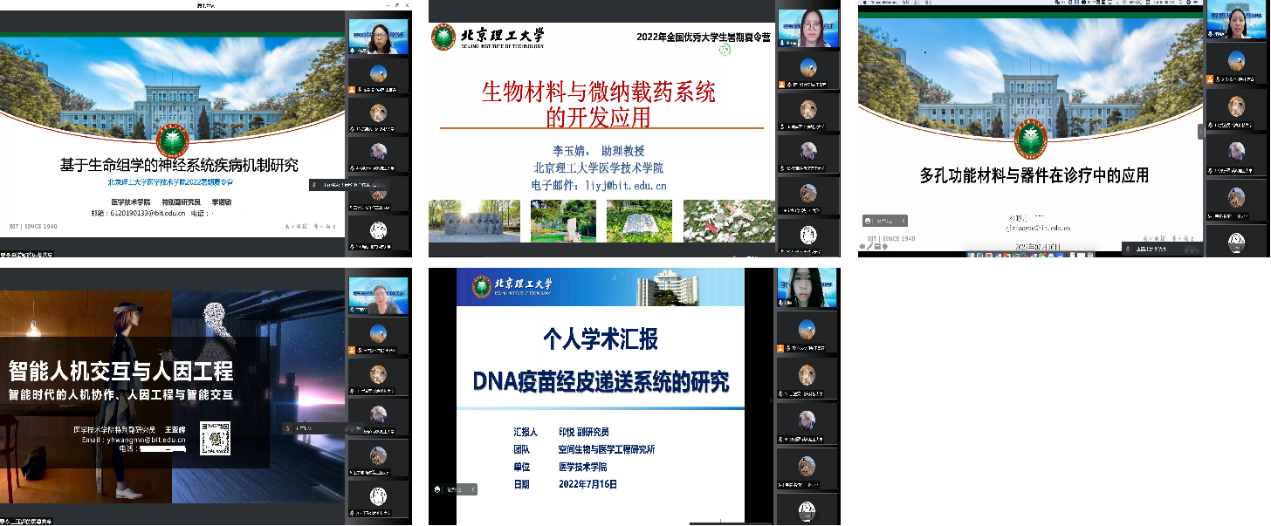1271x526 pixels.
Task: Click the QR code on the 智能人机交互 slide
Action: click(x=218, y=438)
